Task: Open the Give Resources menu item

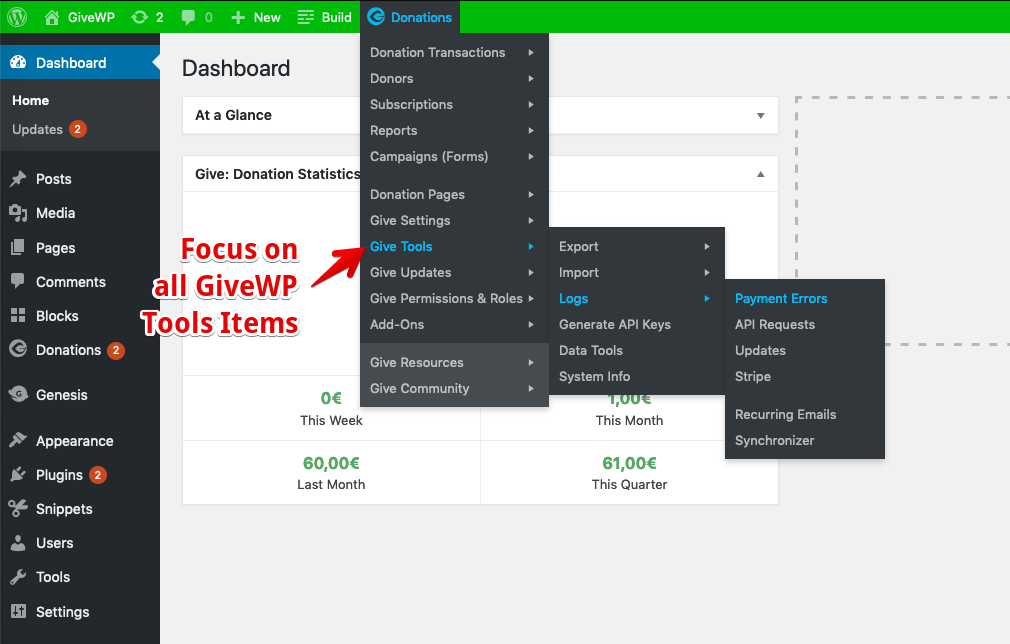Action: point(454,363)
